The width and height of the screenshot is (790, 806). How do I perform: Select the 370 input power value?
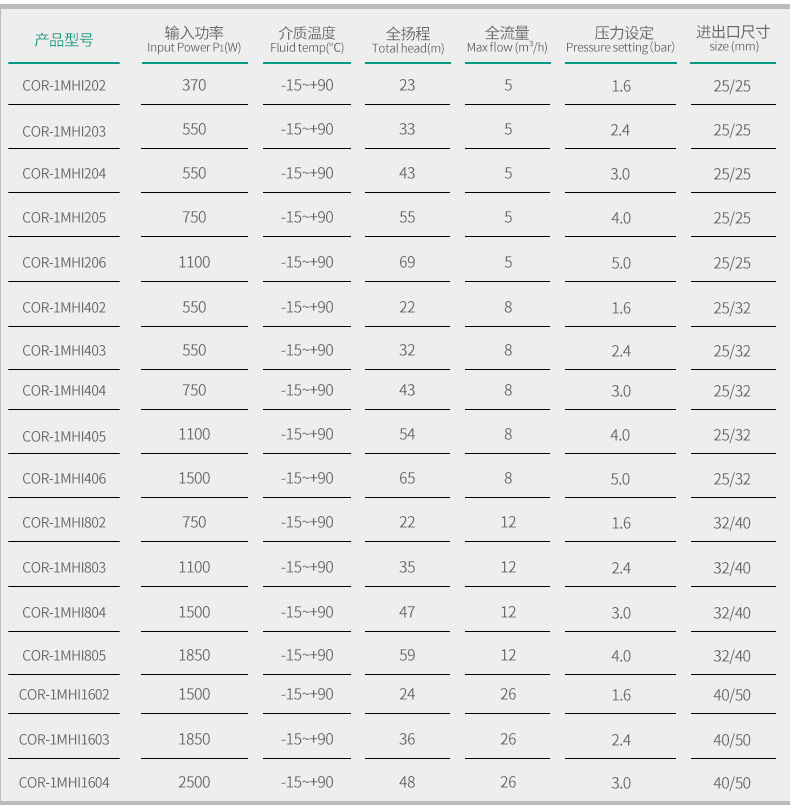coord(194,86)
